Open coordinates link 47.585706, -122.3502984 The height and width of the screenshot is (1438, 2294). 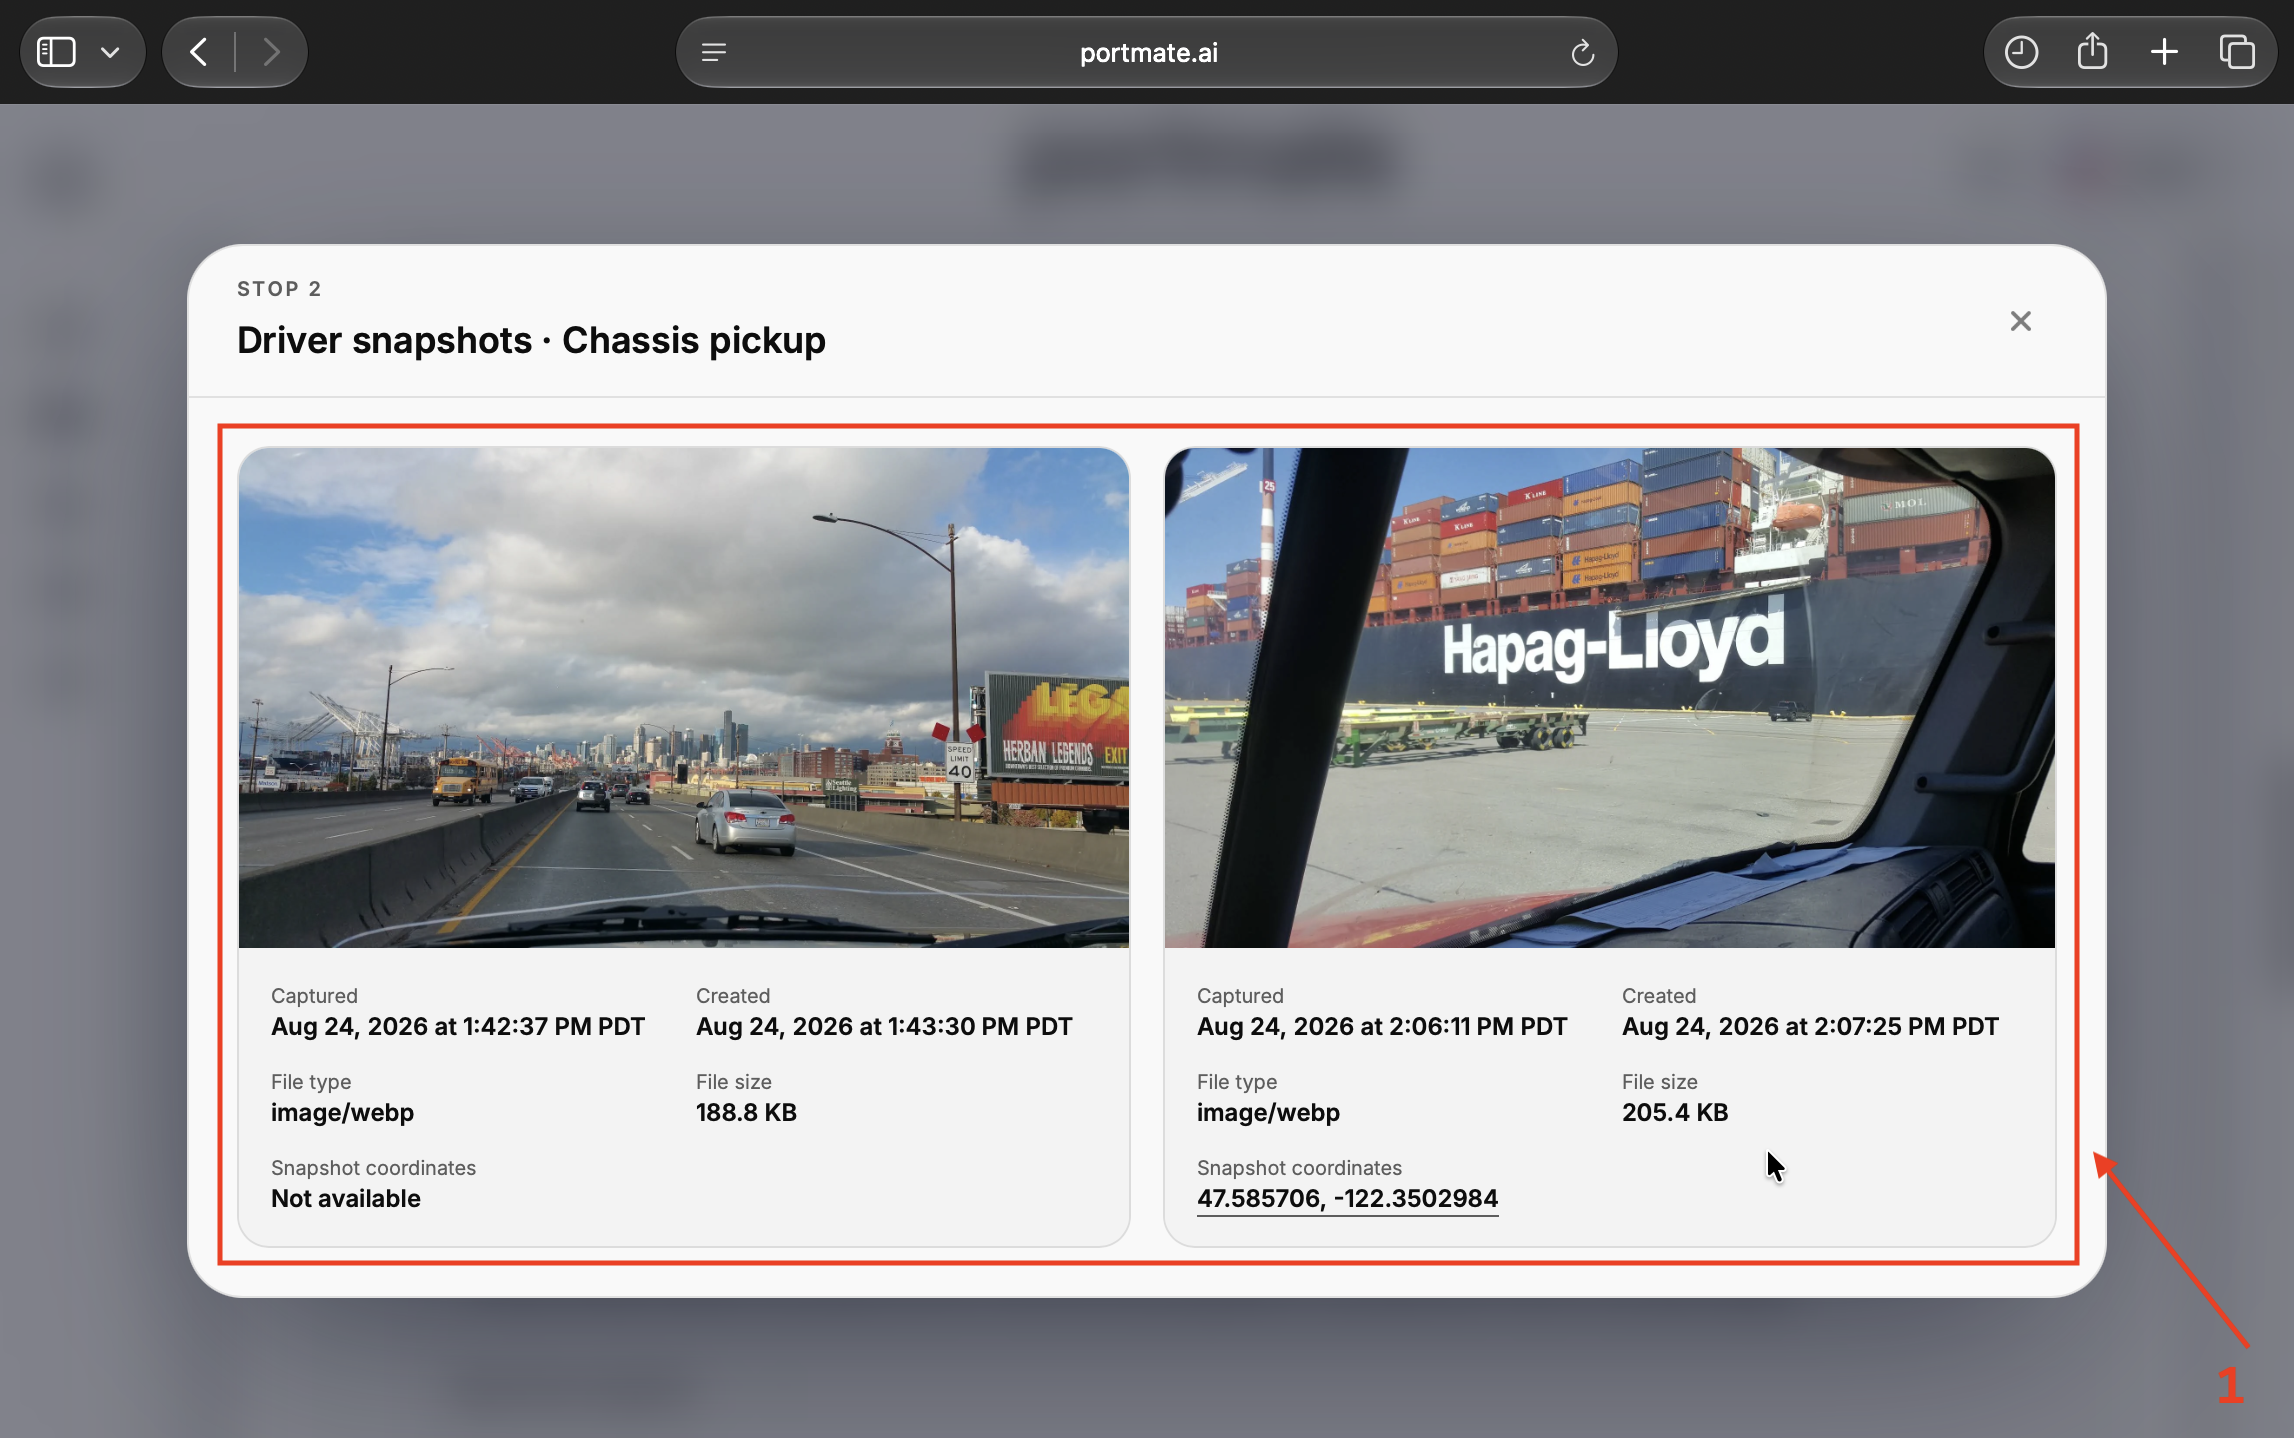coord(1347,1198)
